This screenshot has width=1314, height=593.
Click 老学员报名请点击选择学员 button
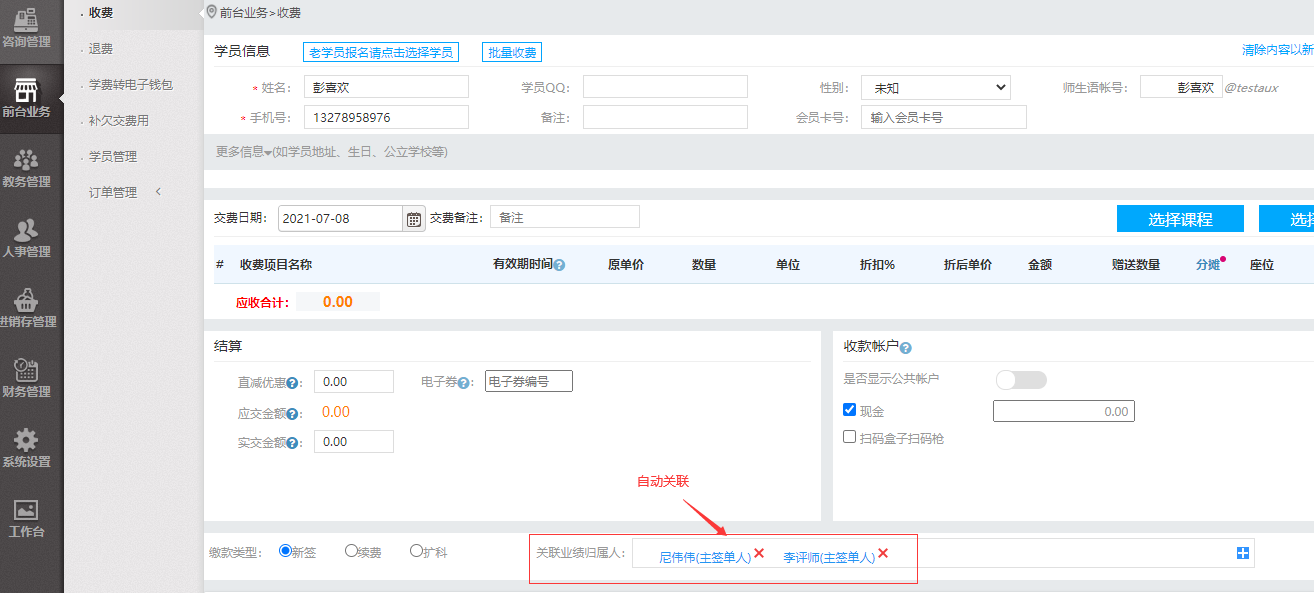(x=381, y=52)
